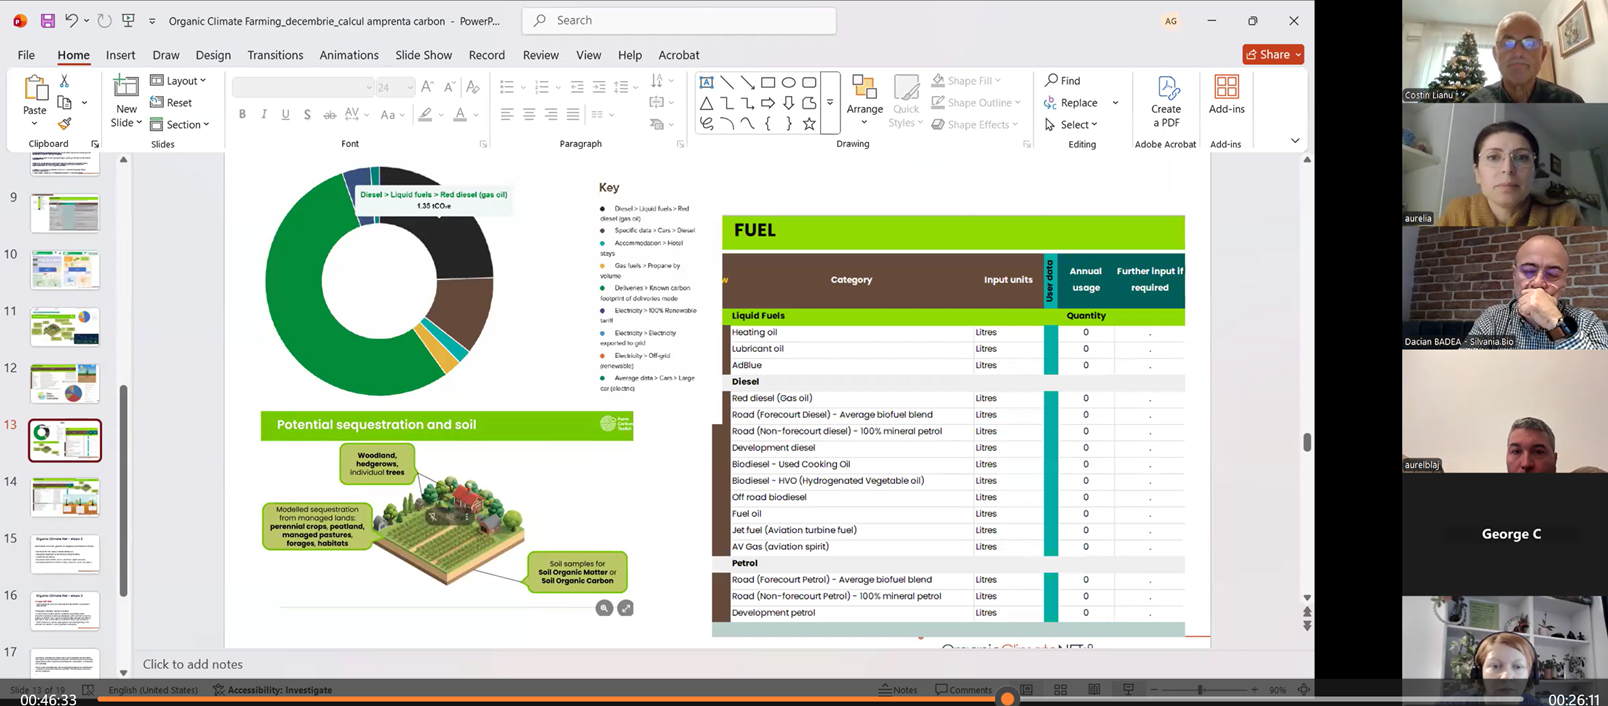Toggle Bold formatting
Viewport: 1608px width, 706px height.
pyautogui.click(x=242, y=115)
